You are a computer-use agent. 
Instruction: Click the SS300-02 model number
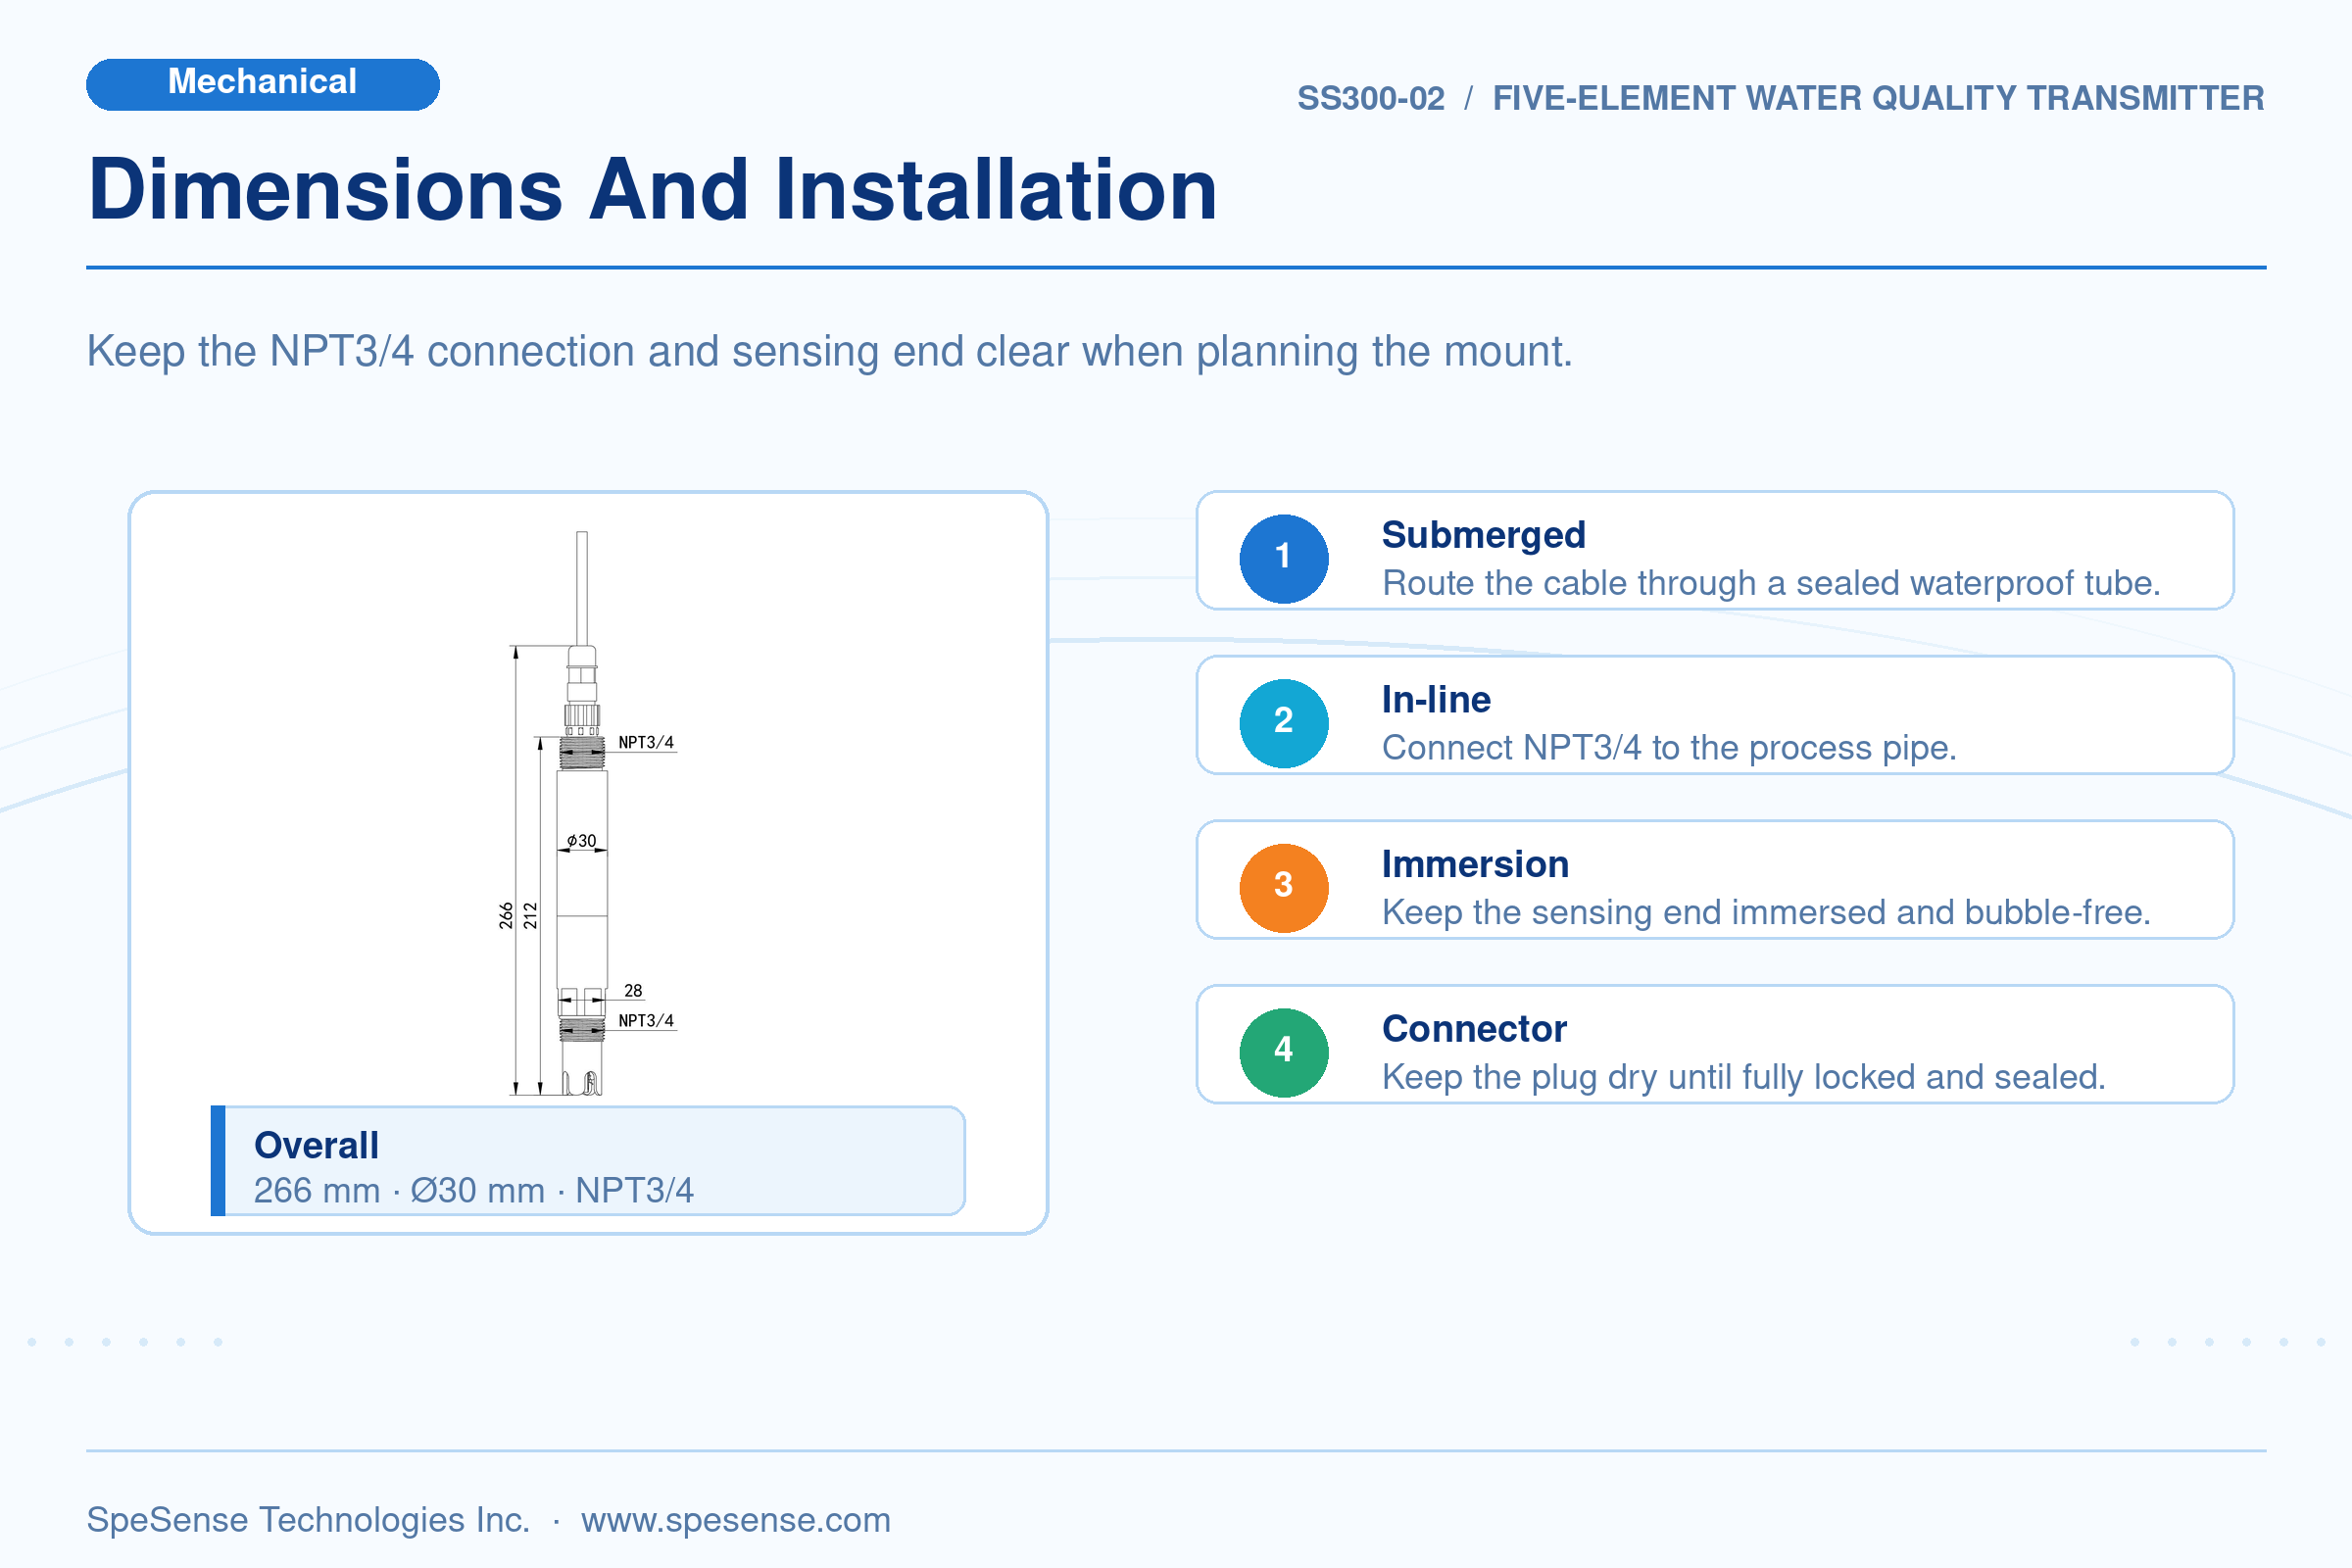click(x=1370, y=98)
